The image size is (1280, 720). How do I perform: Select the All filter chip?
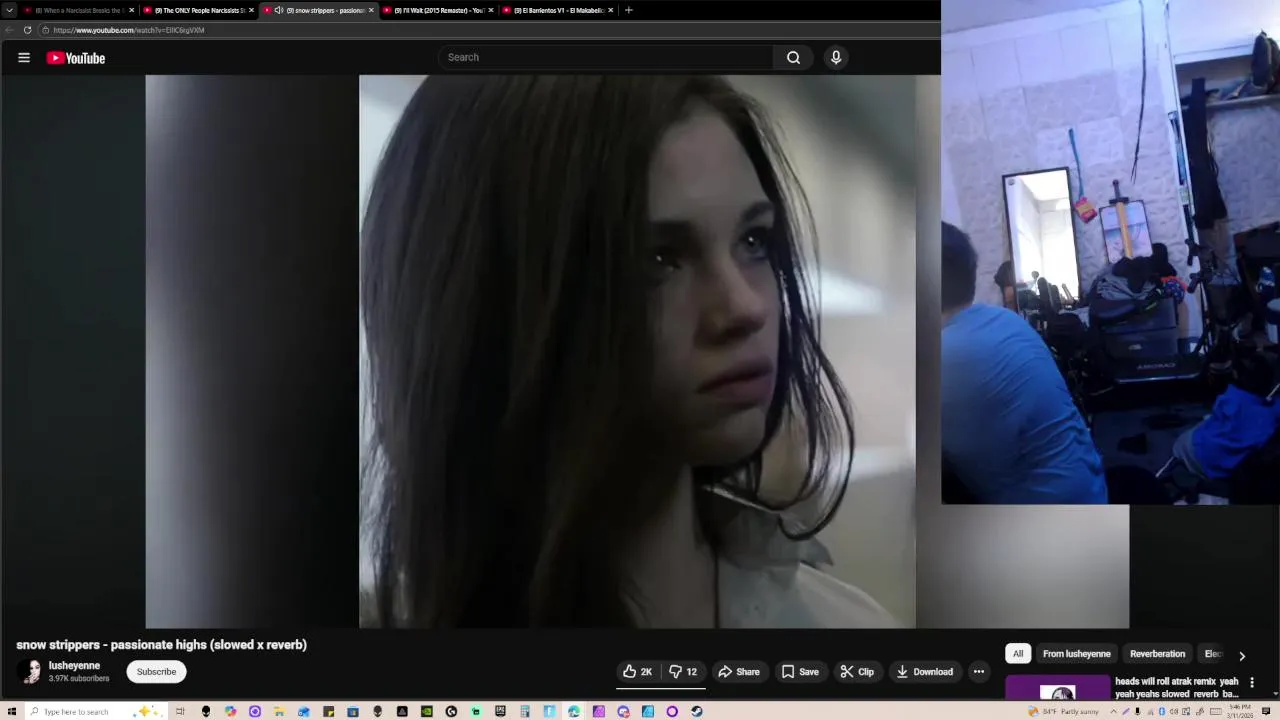click(x=1018, y=654)
